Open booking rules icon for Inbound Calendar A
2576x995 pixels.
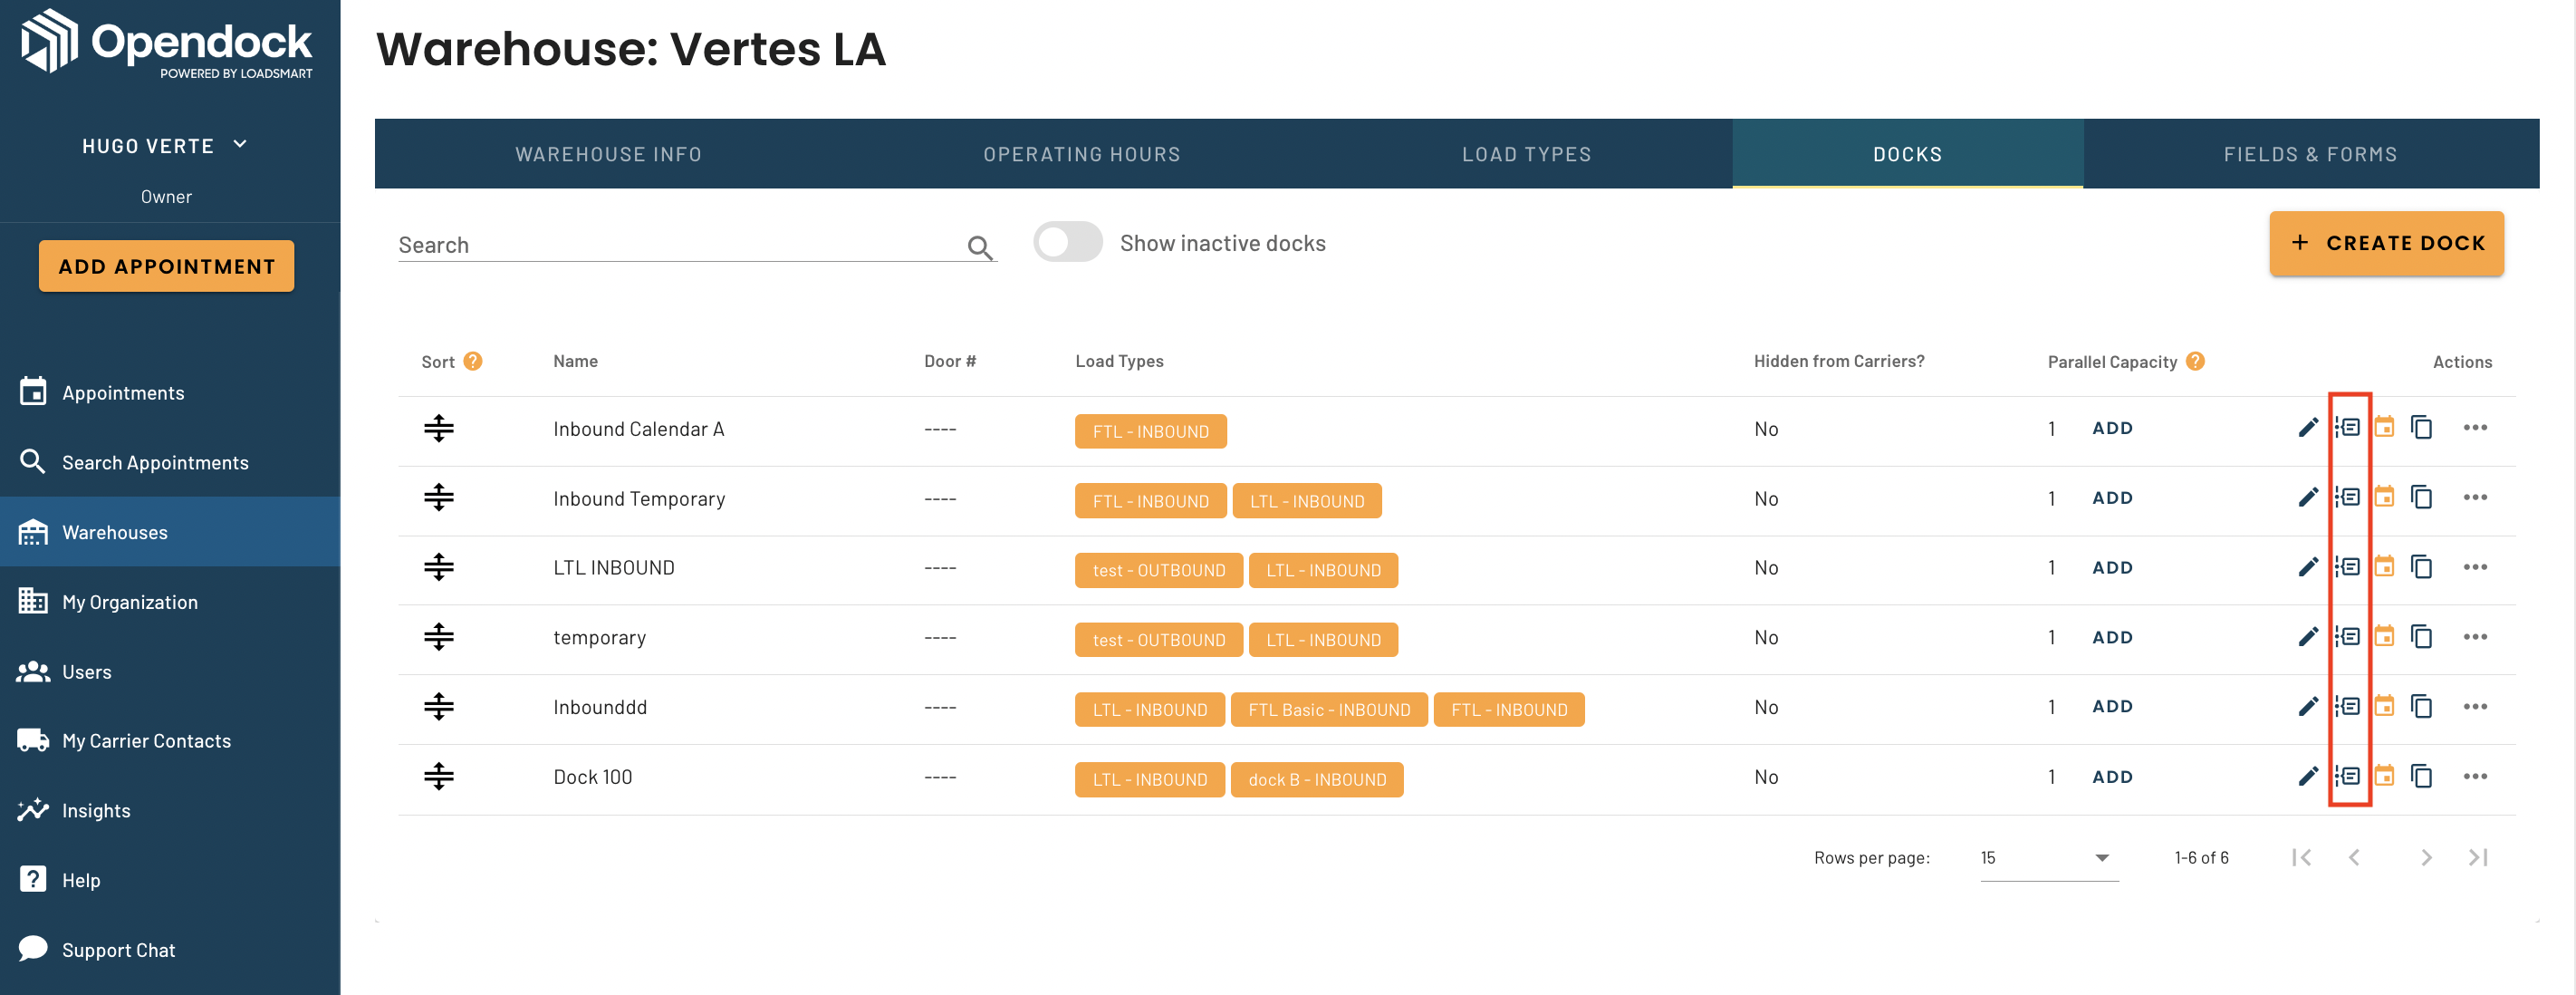[x=2347, y=428]
